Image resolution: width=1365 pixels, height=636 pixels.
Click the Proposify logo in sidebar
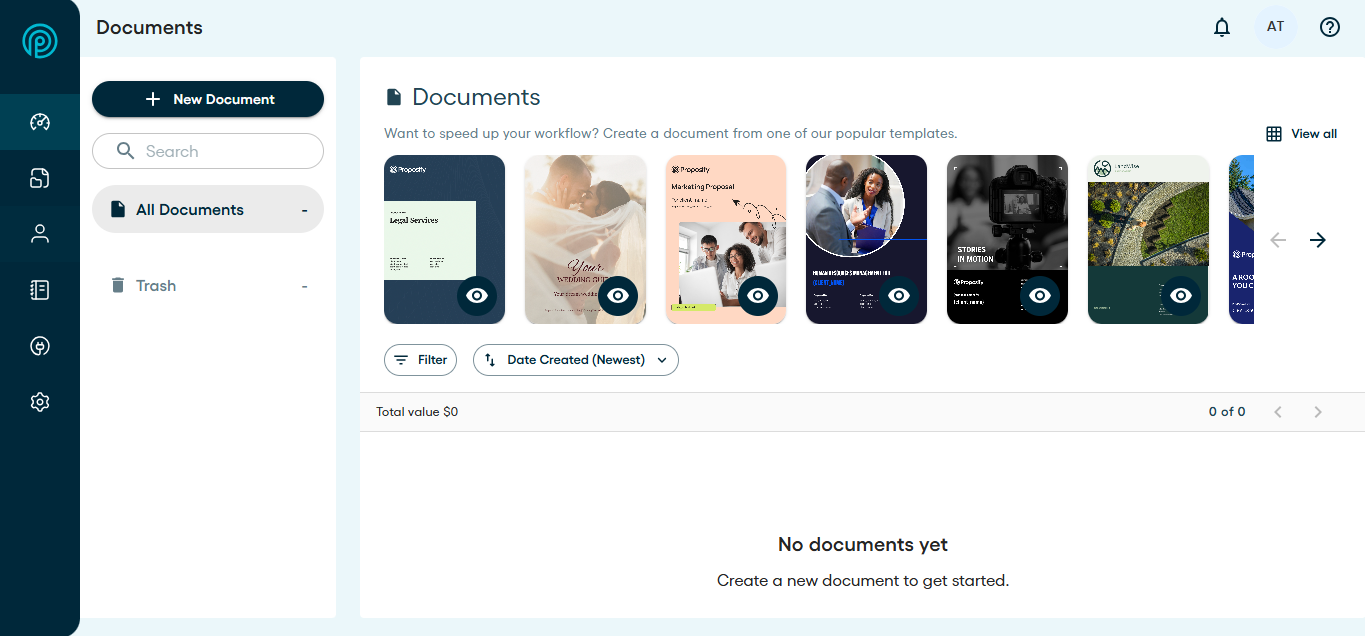pyautogui.click(x=40, y=41)
